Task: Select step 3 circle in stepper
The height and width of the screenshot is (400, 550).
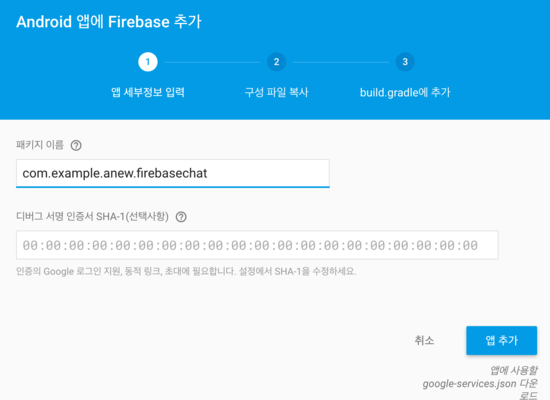Action: click(405, 62)
